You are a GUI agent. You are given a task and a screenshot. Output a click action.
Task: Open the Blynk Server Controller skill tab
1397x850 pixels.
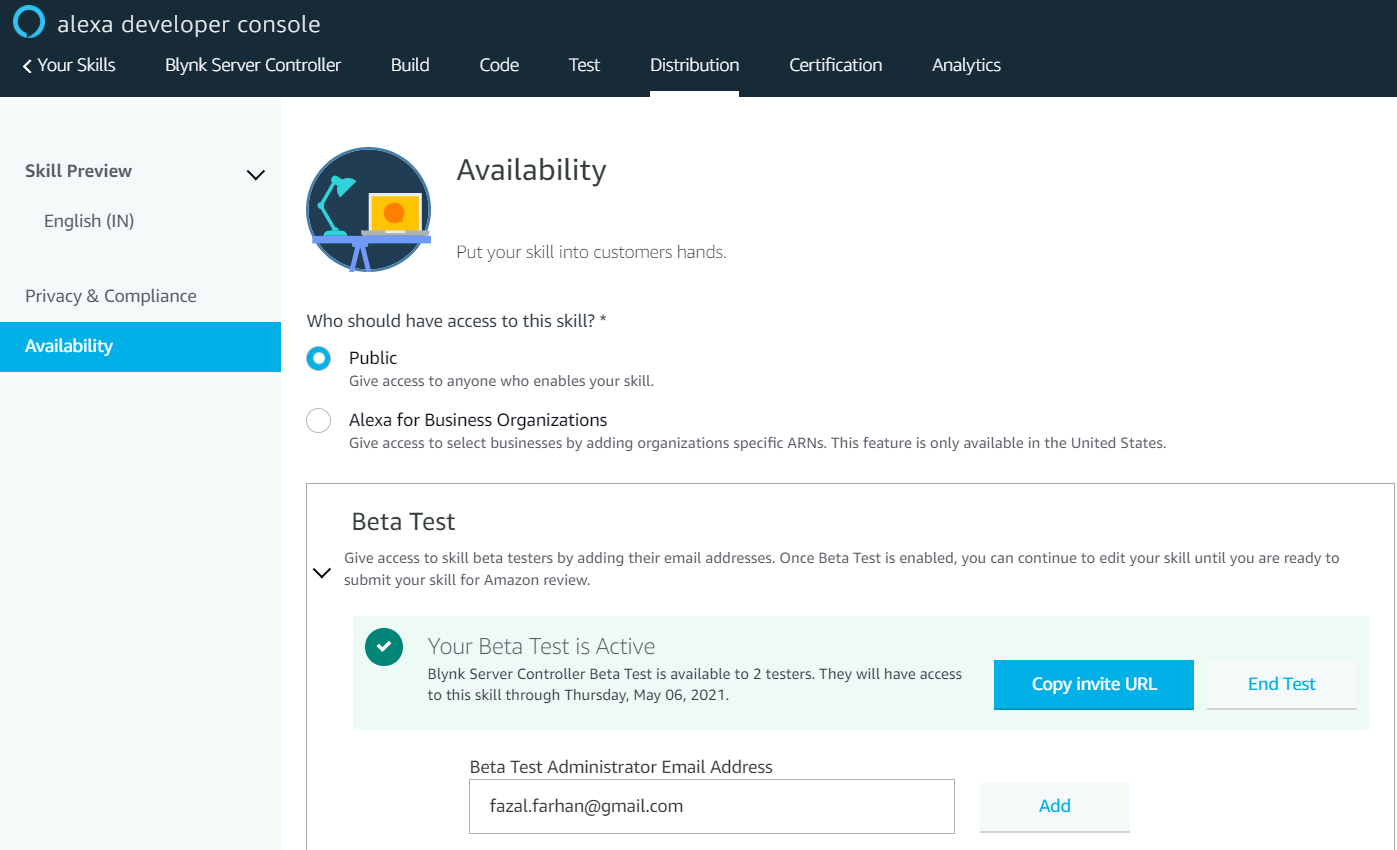click(253, 65)
